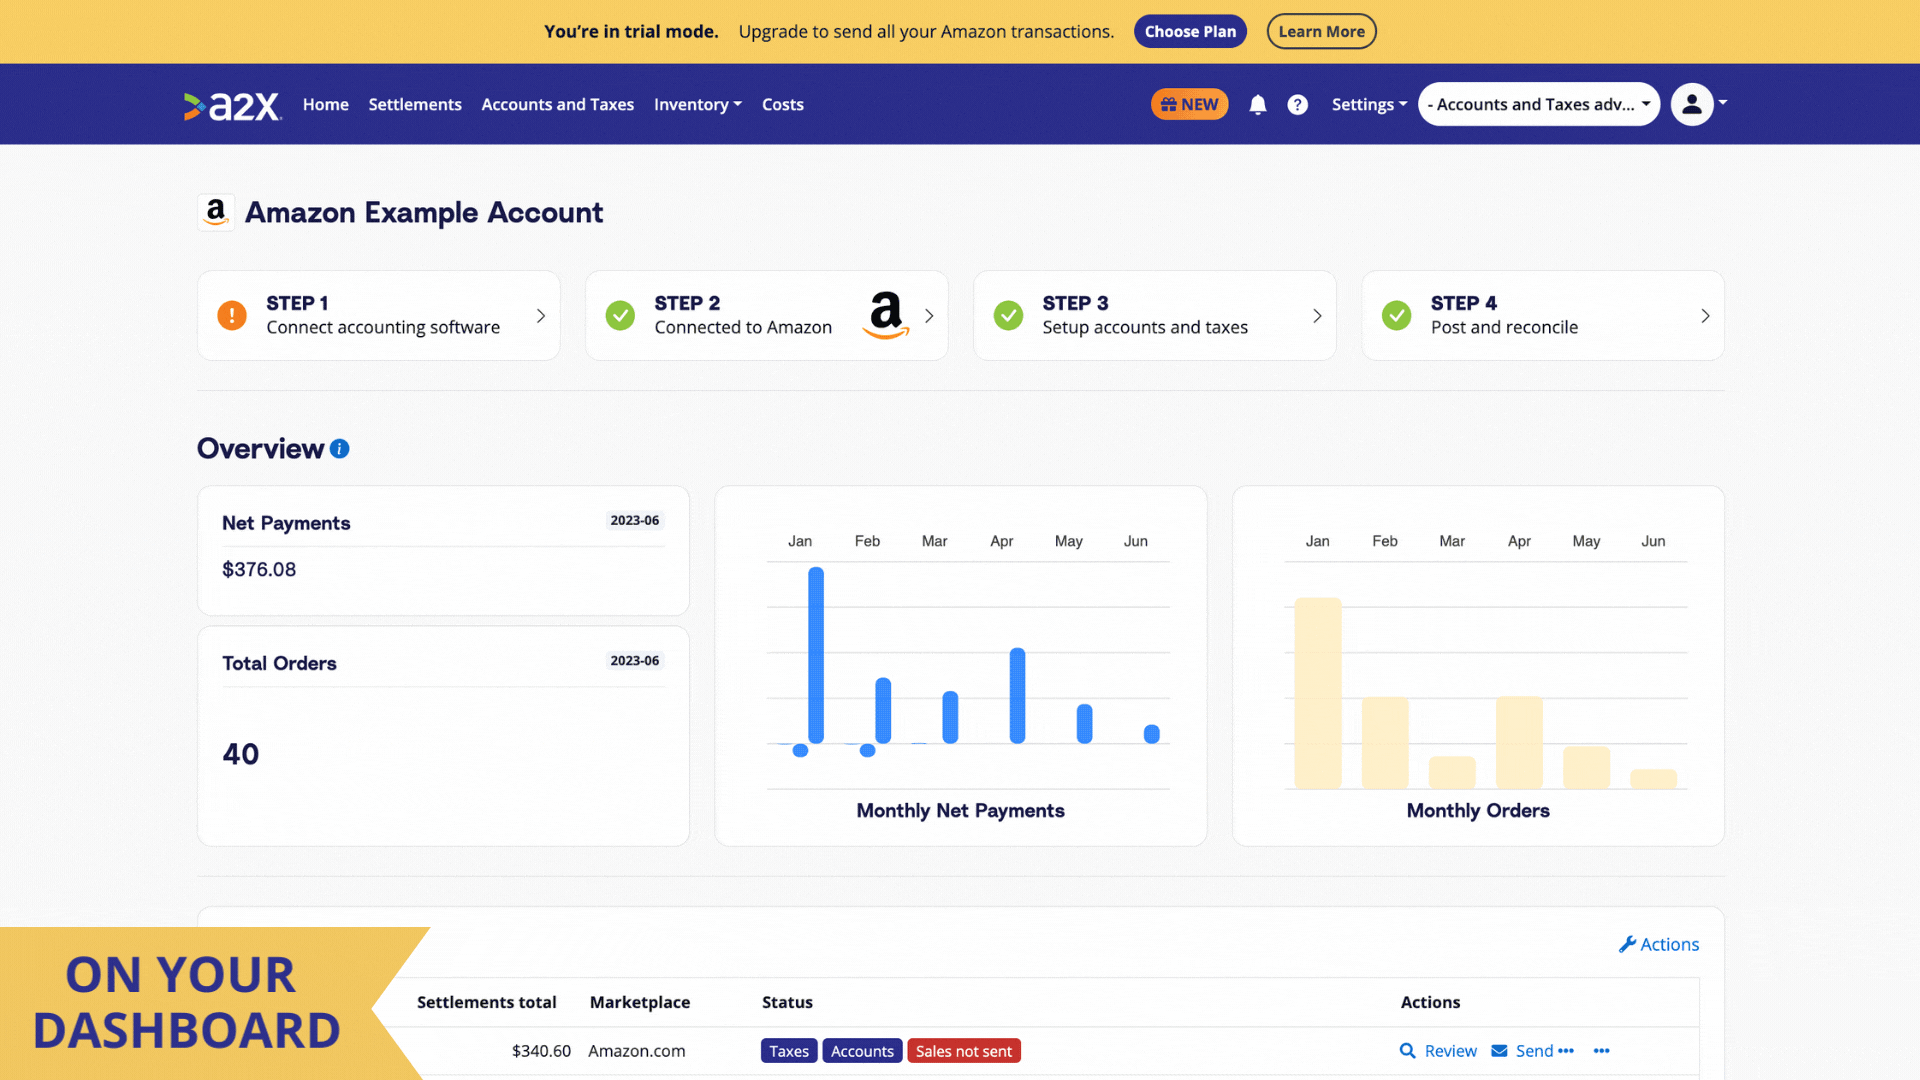Click the Amazon Example Account heading
The image size is (1920, 1080).
pos(424,213)
